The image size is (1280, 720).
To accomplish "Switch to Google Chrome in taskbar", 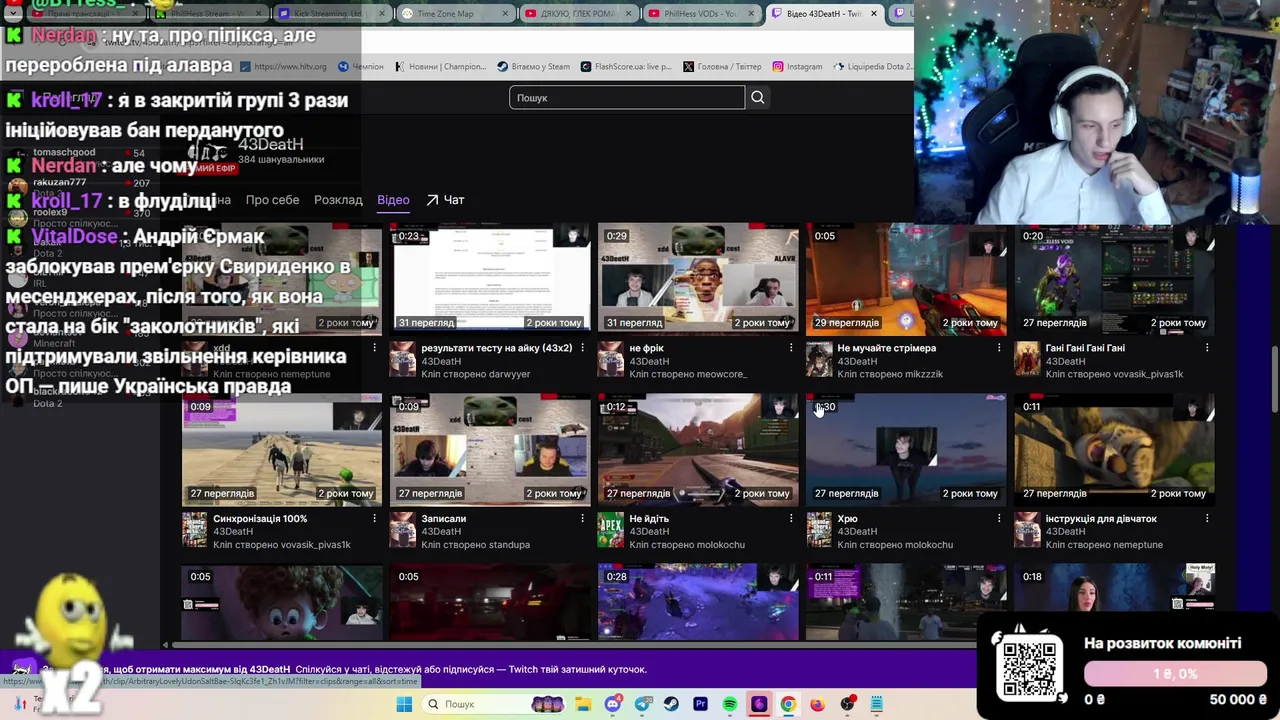I will tap(788, 704).
